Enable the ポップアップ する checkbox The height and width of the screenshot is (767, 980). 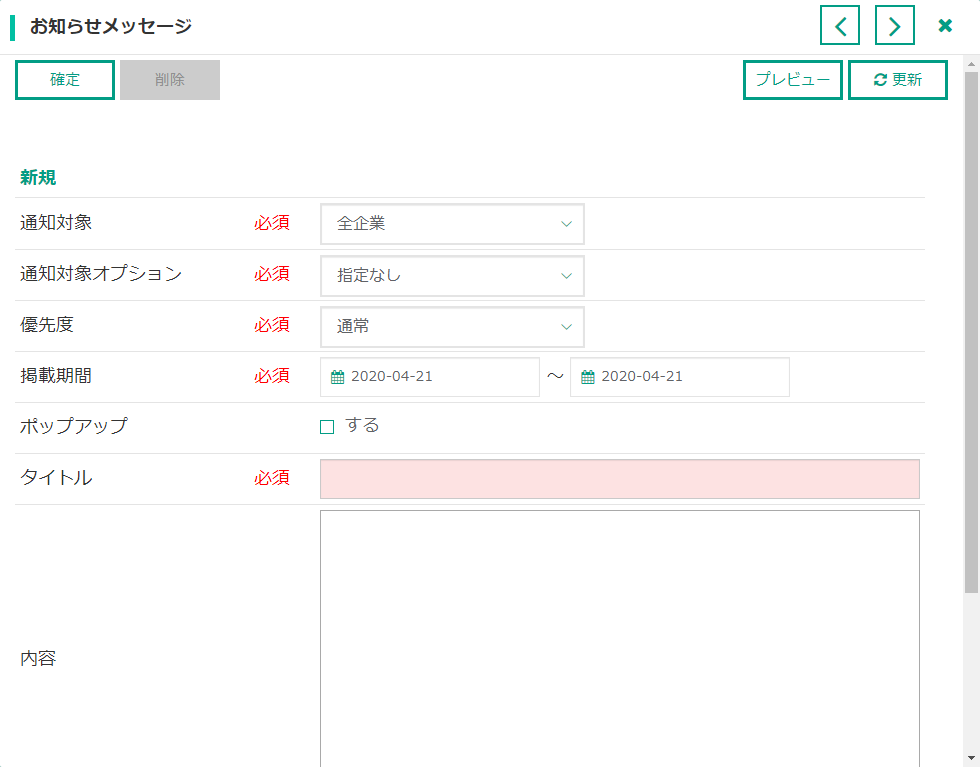pos(327,427)
